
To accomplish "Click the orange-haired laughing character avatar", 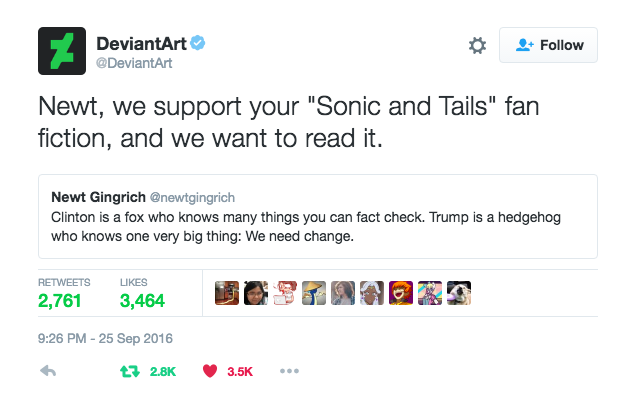I will pyautogui.click(x=400, y=292).
